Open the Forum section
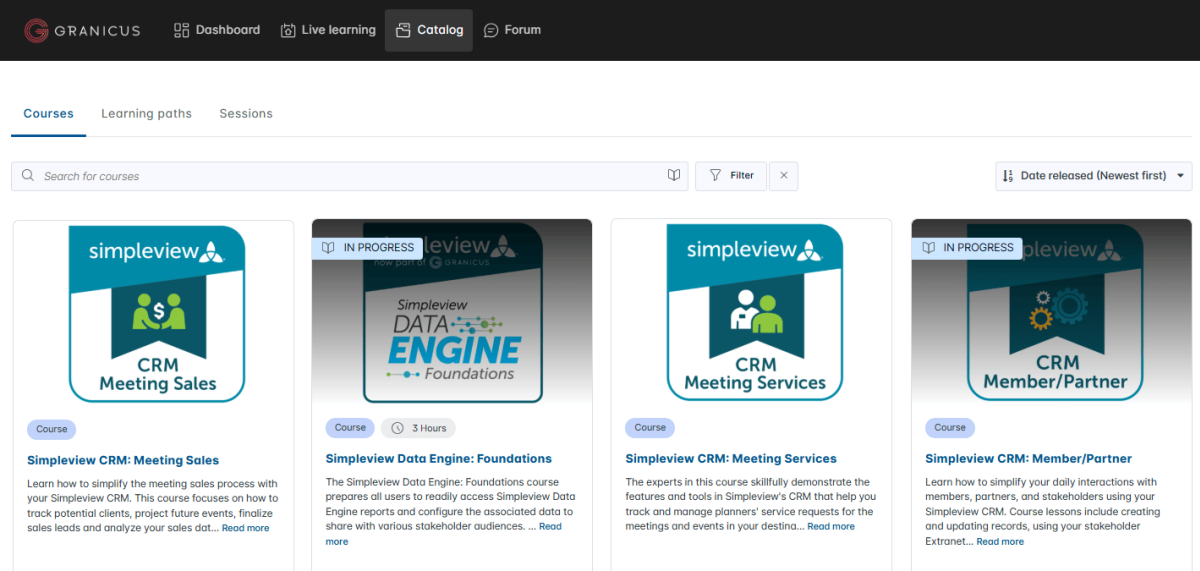Screen dimensions: 1200x571 512,30
